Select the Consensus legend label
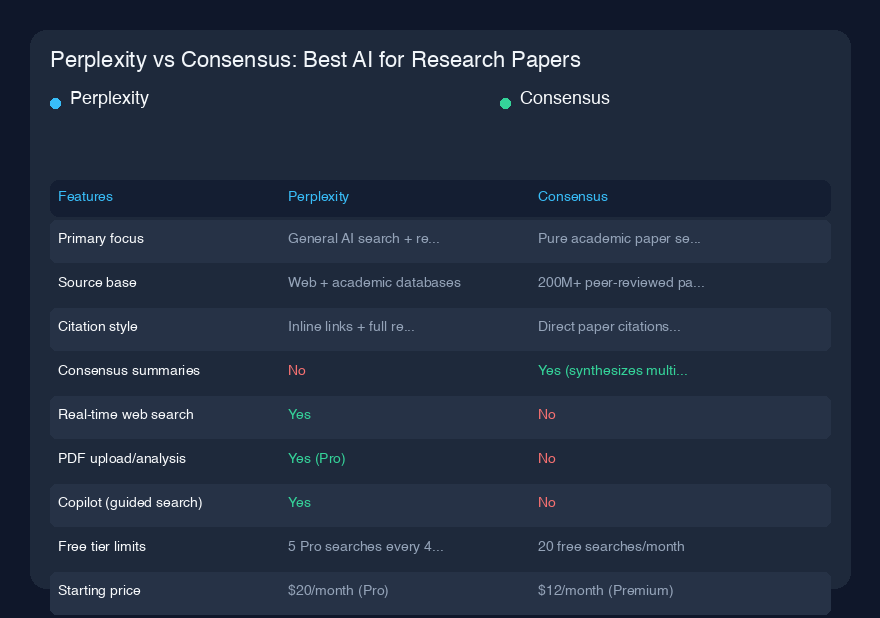Screen dimensions: 880x618 click(565, 98)
